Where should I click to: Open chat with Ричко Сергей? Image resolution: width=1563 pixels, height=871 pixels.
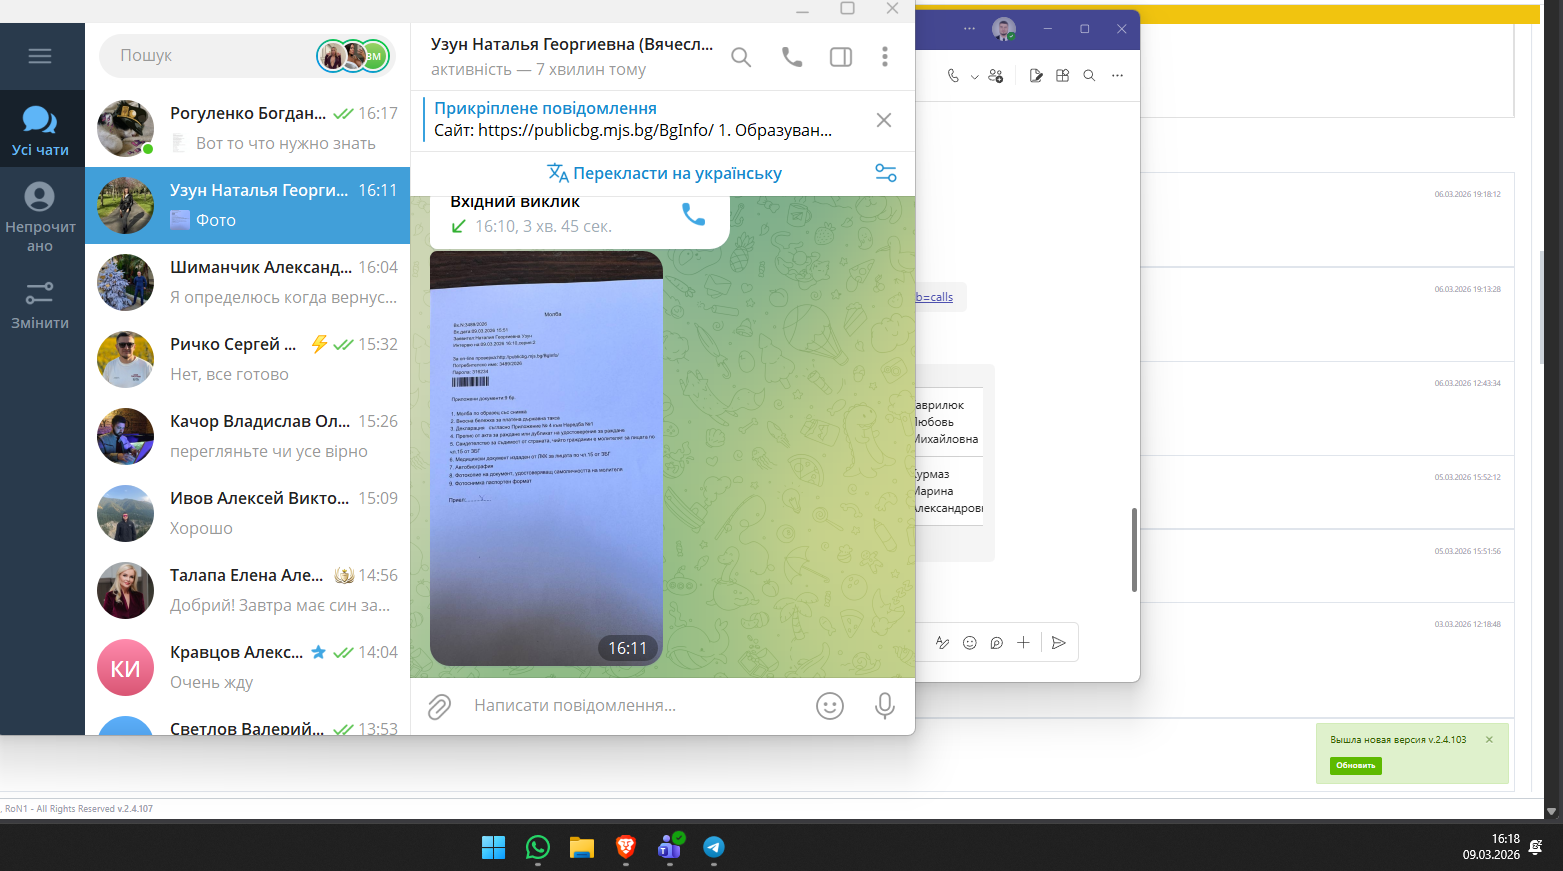point(248,359)
